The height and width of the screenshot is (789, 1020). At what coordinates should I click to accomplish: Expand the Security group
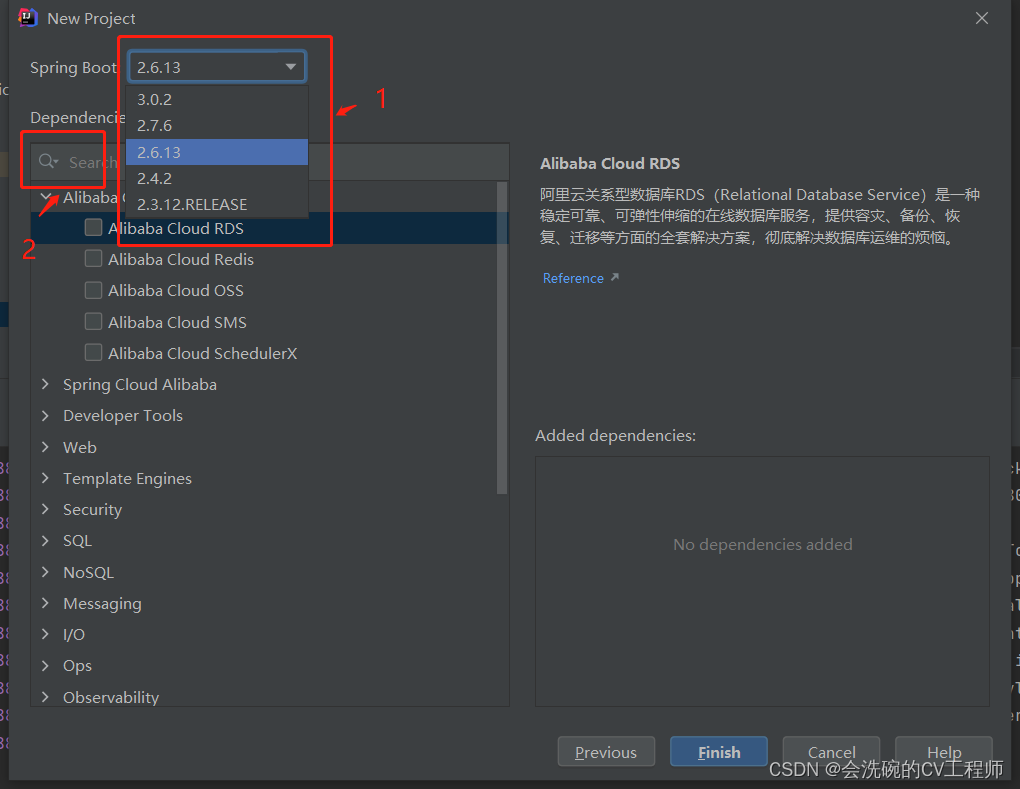pyautogui.click(x=46, y=509)
